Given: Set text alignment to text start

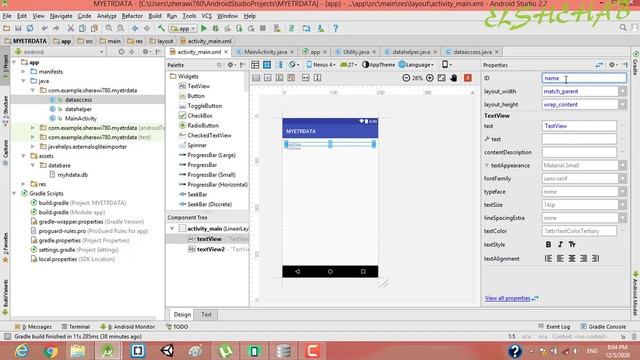Looking at the screenshot, I should [560, 258].
